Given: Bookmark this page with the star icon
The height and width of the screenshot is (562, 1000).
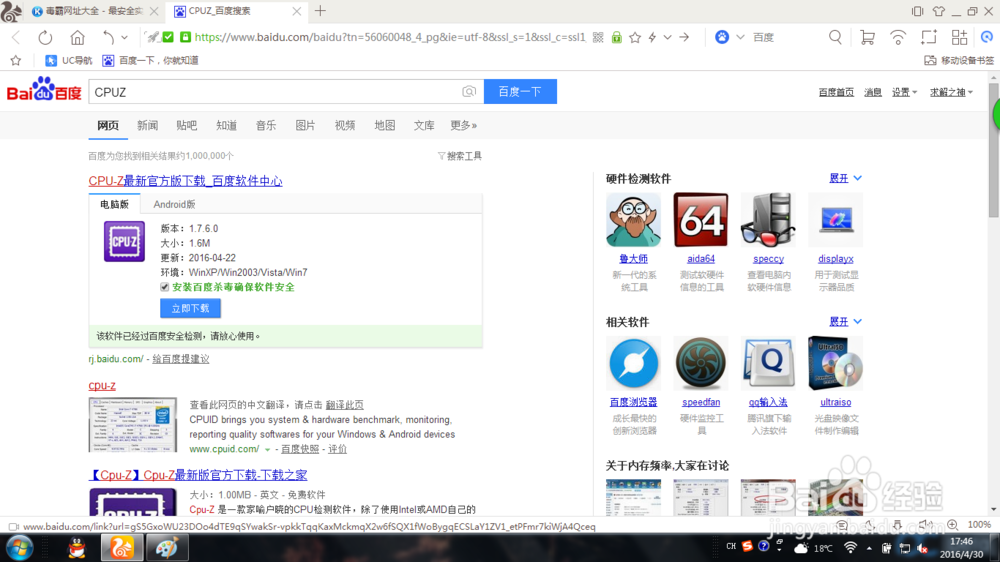Looking at the screenshot, I should 635,38.
